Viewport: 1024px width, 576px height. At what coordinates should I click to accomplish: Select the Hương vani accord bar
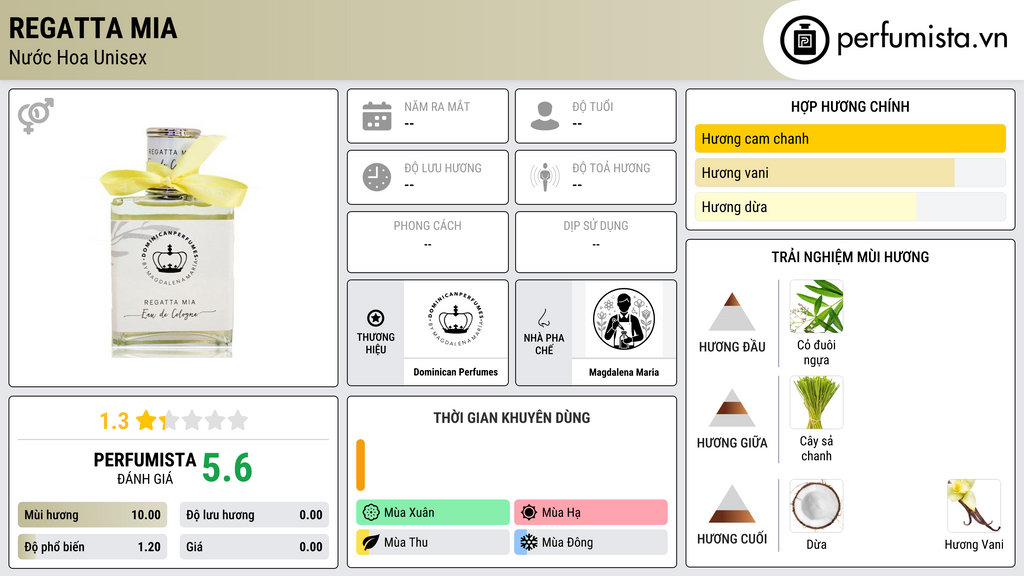click(x=850, y=173)
